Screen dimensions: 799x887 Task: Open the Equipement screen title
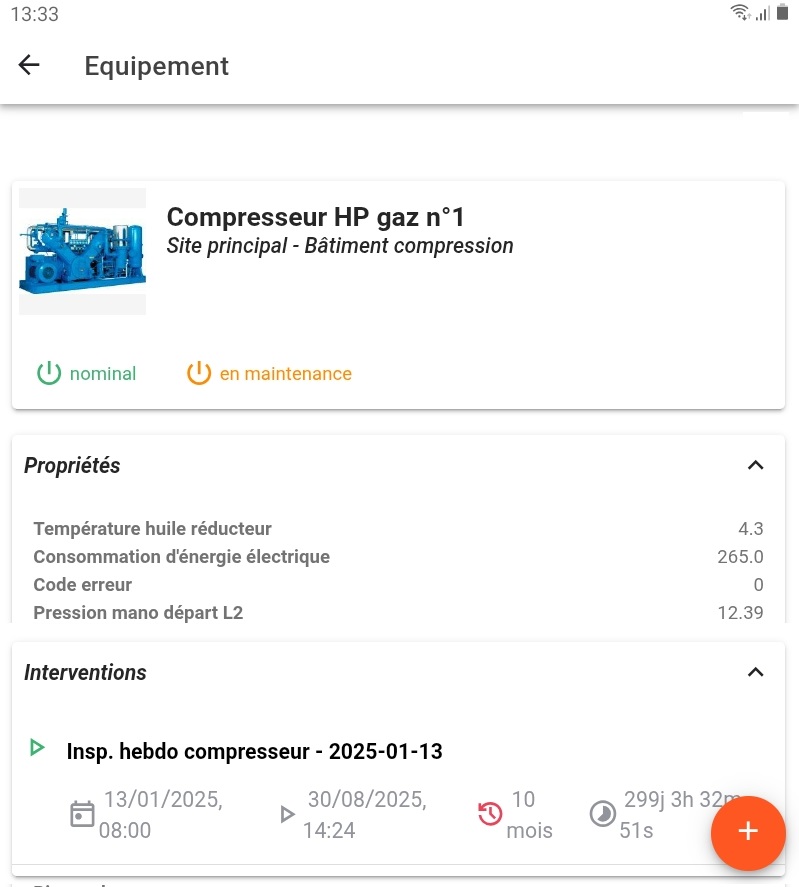pos(156,66)
